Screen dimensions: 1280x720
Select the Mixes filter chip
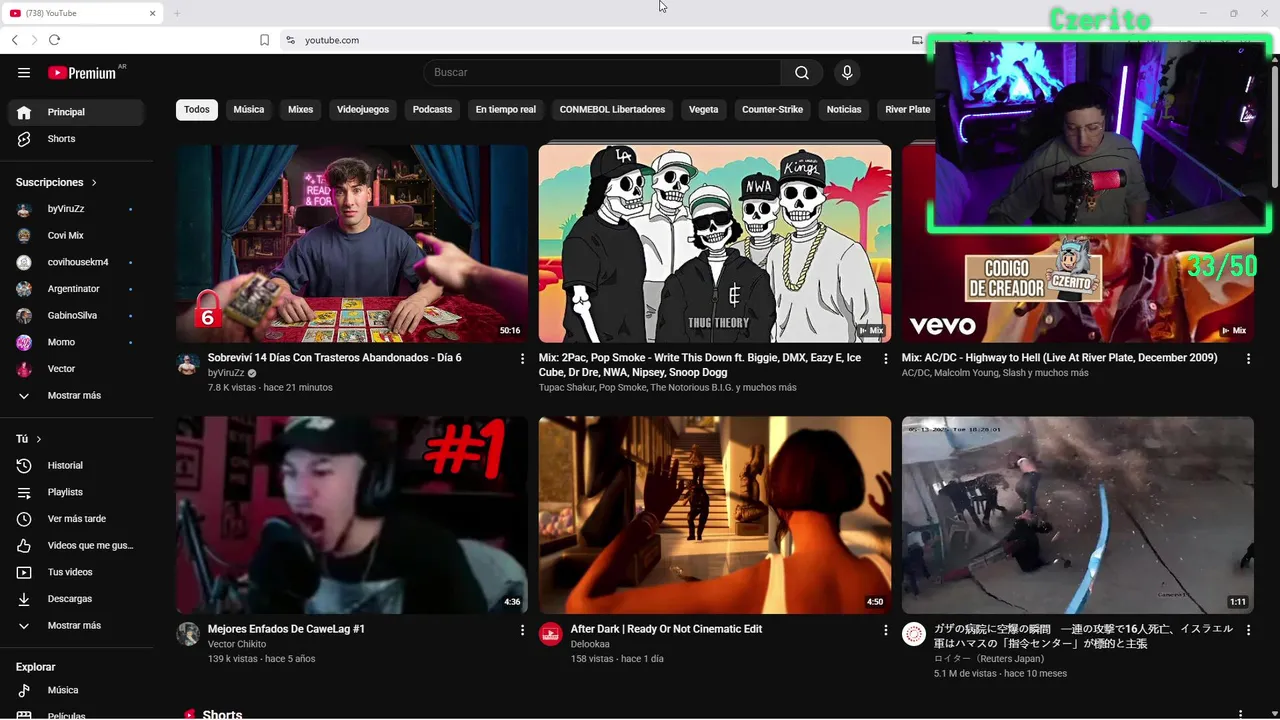click(x=301, y=110)
